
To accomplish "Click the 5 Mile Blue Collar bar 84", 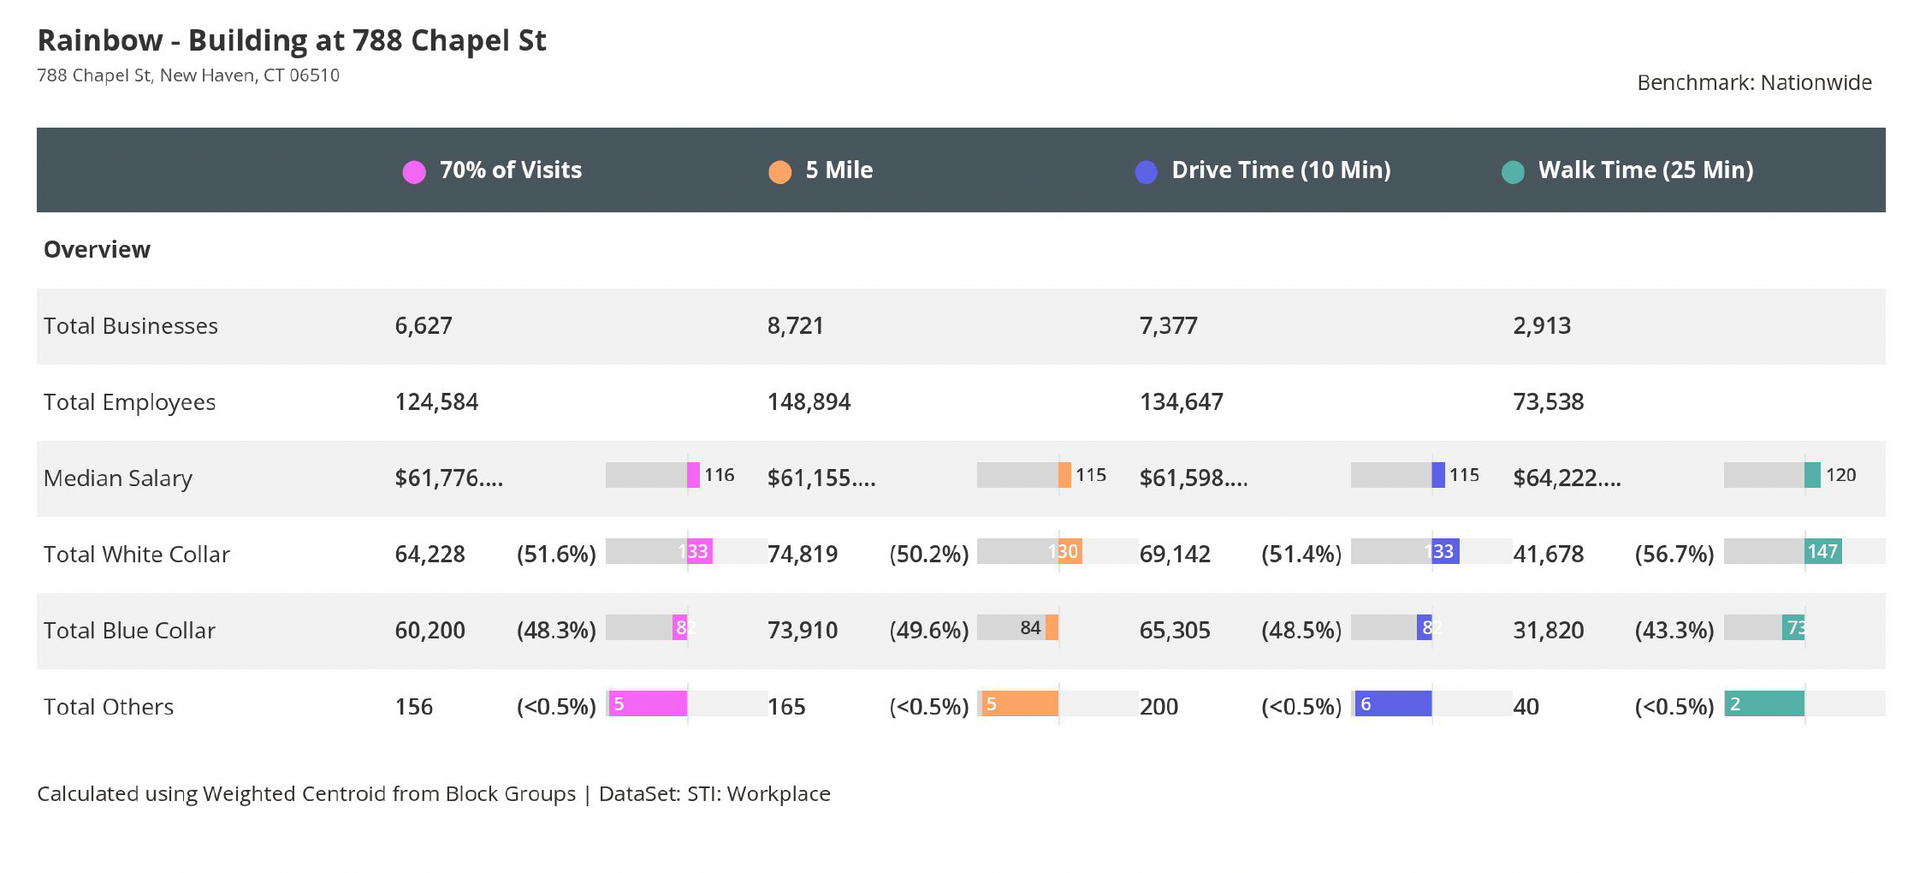I will pos(1051,627).
